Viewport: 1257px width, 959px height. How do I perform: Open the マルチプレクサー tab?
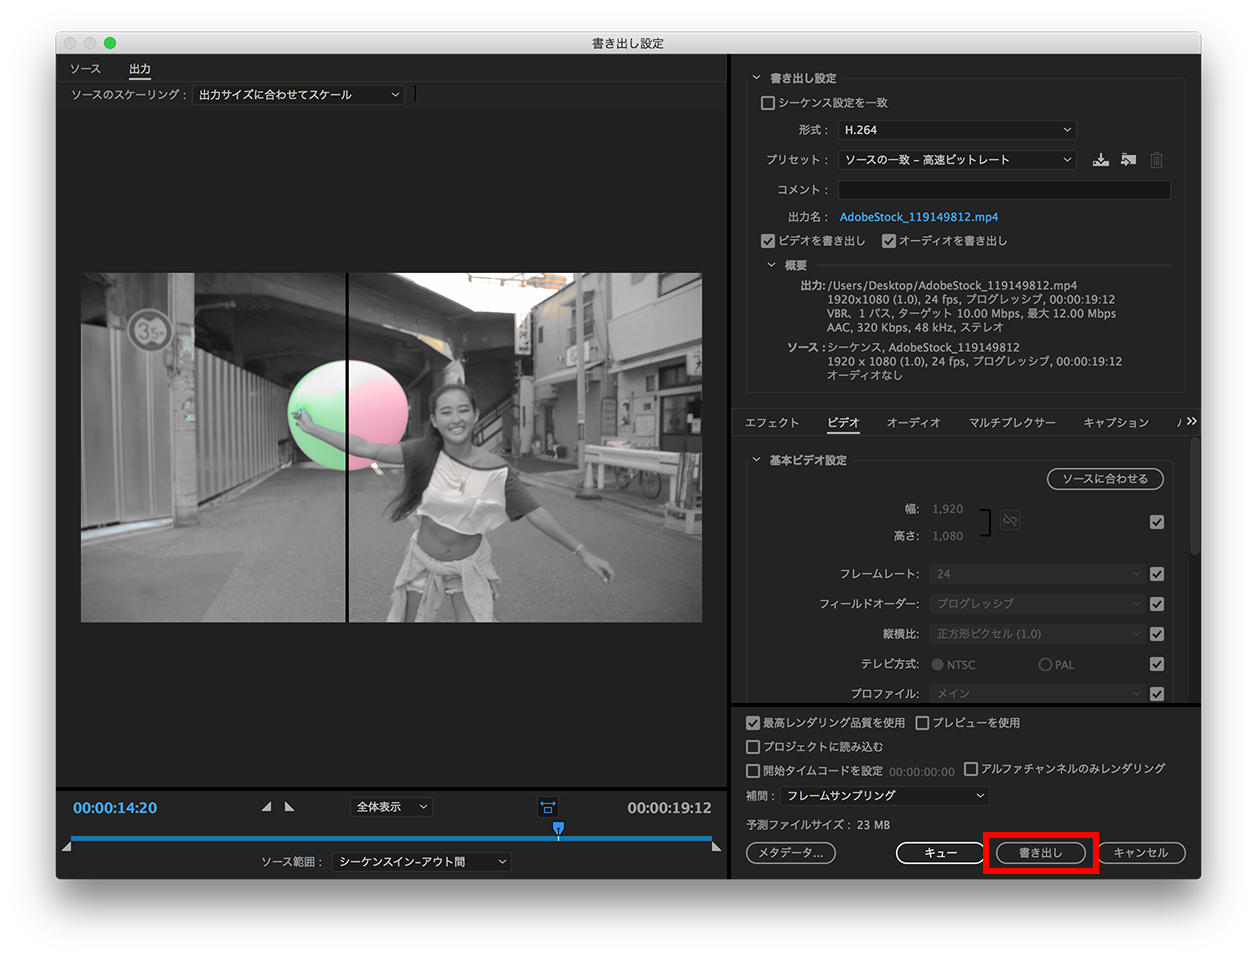[1012, 423]
